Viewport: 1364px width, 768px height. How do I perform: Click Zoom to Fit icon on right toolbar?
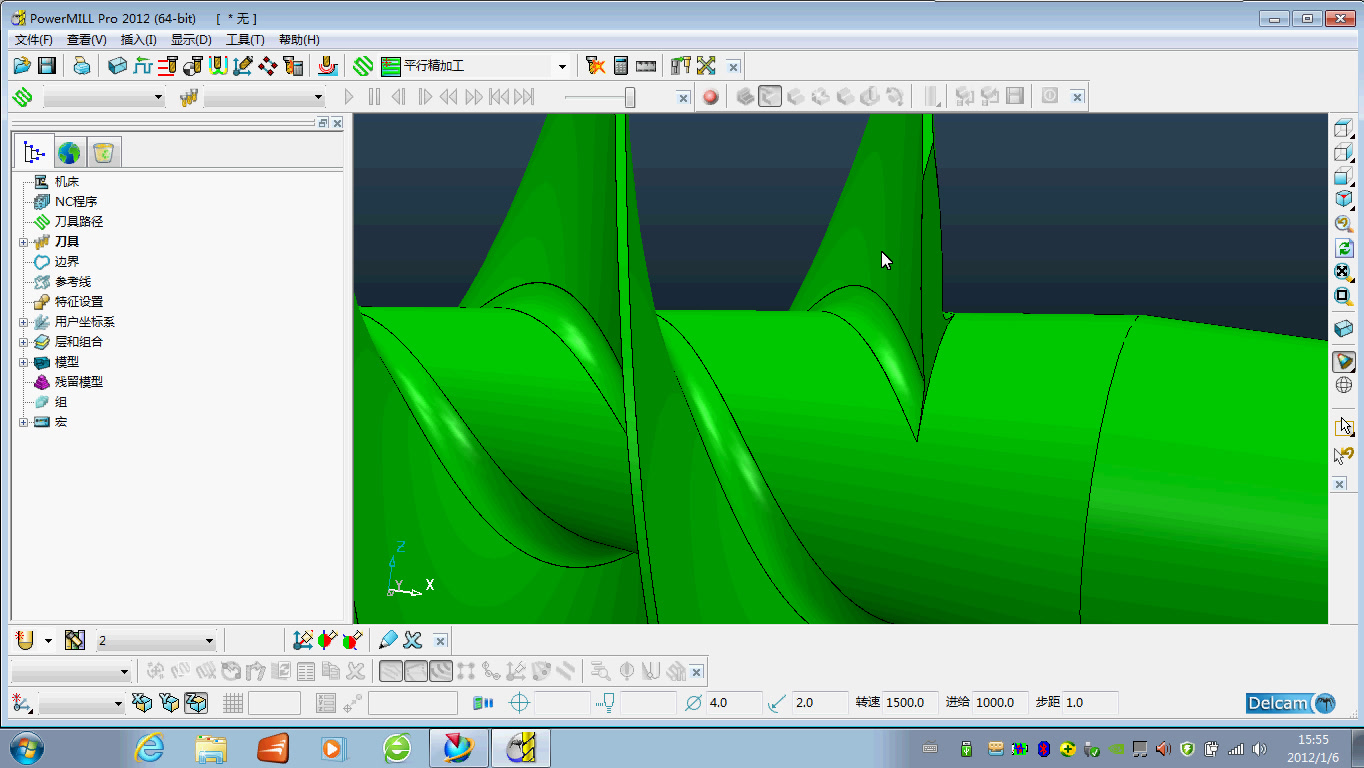(x=1343, y=272)
